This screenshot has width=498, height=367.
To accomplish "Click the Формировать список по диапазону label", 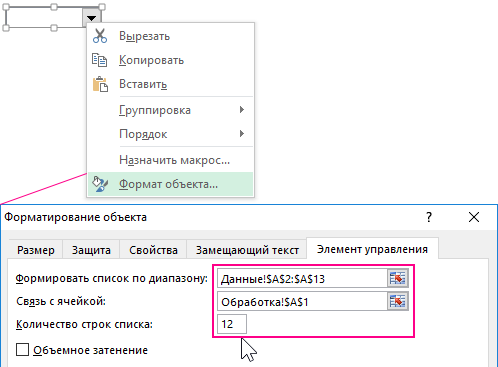I will point(112,278).
